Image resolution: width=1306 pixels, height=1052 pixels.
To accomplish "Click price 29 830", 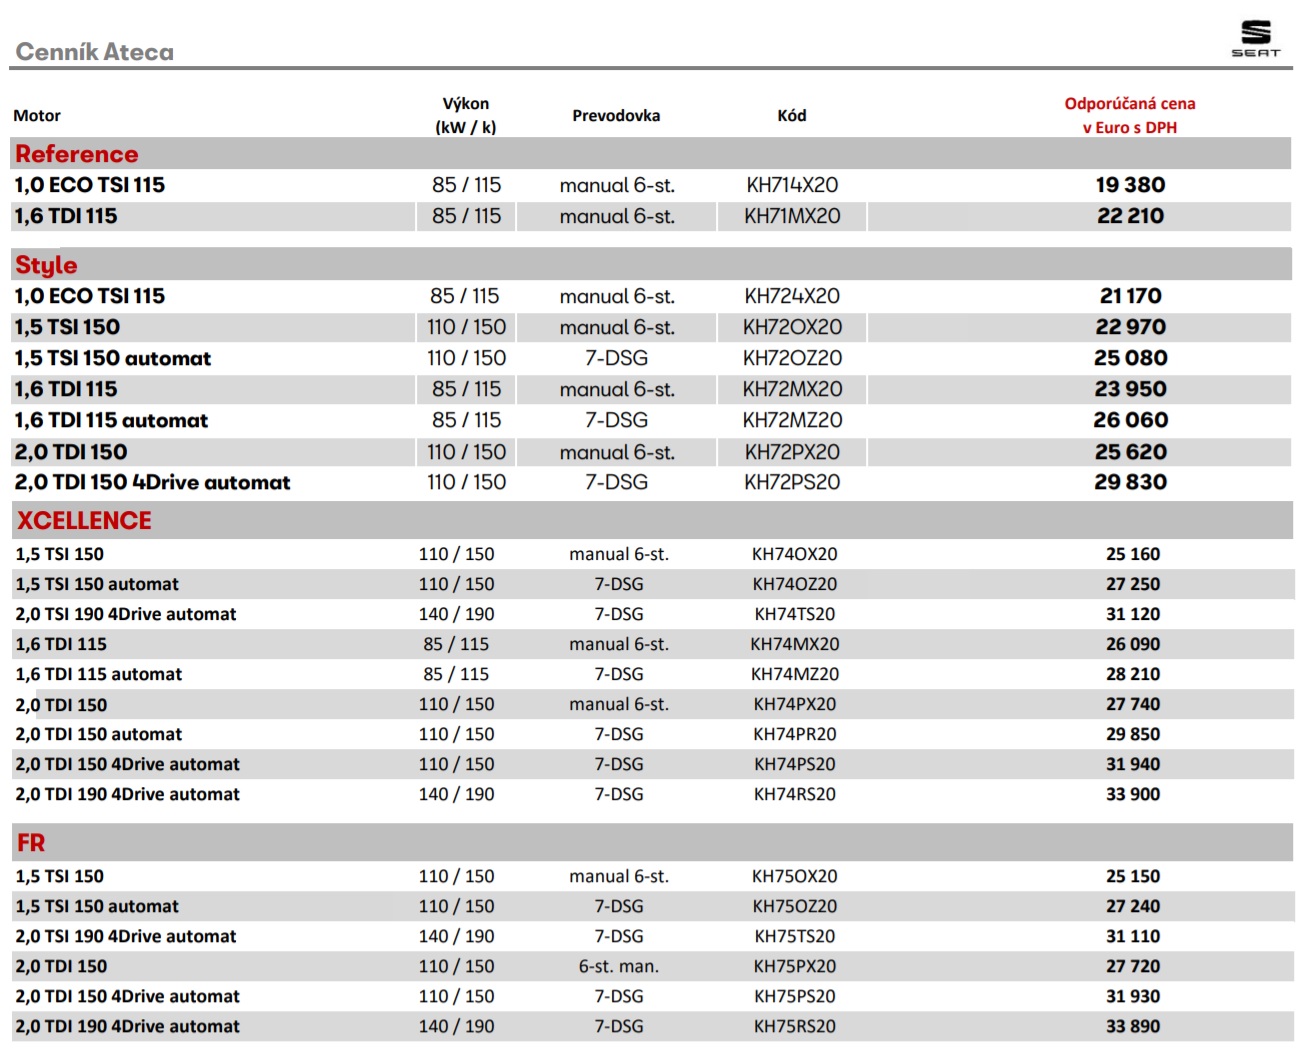I will tap(1130, 482).
